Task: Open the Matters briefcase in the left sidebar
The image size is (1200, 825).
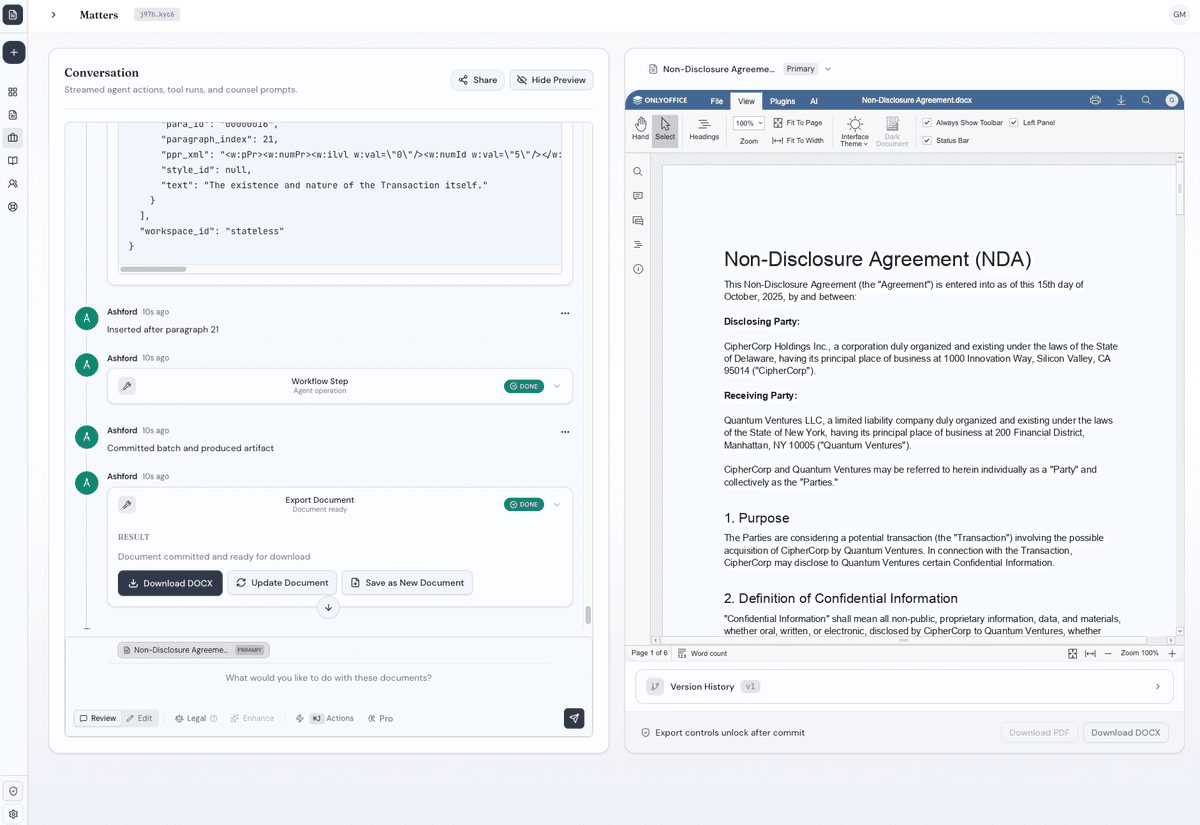Action: coord(14,138)
